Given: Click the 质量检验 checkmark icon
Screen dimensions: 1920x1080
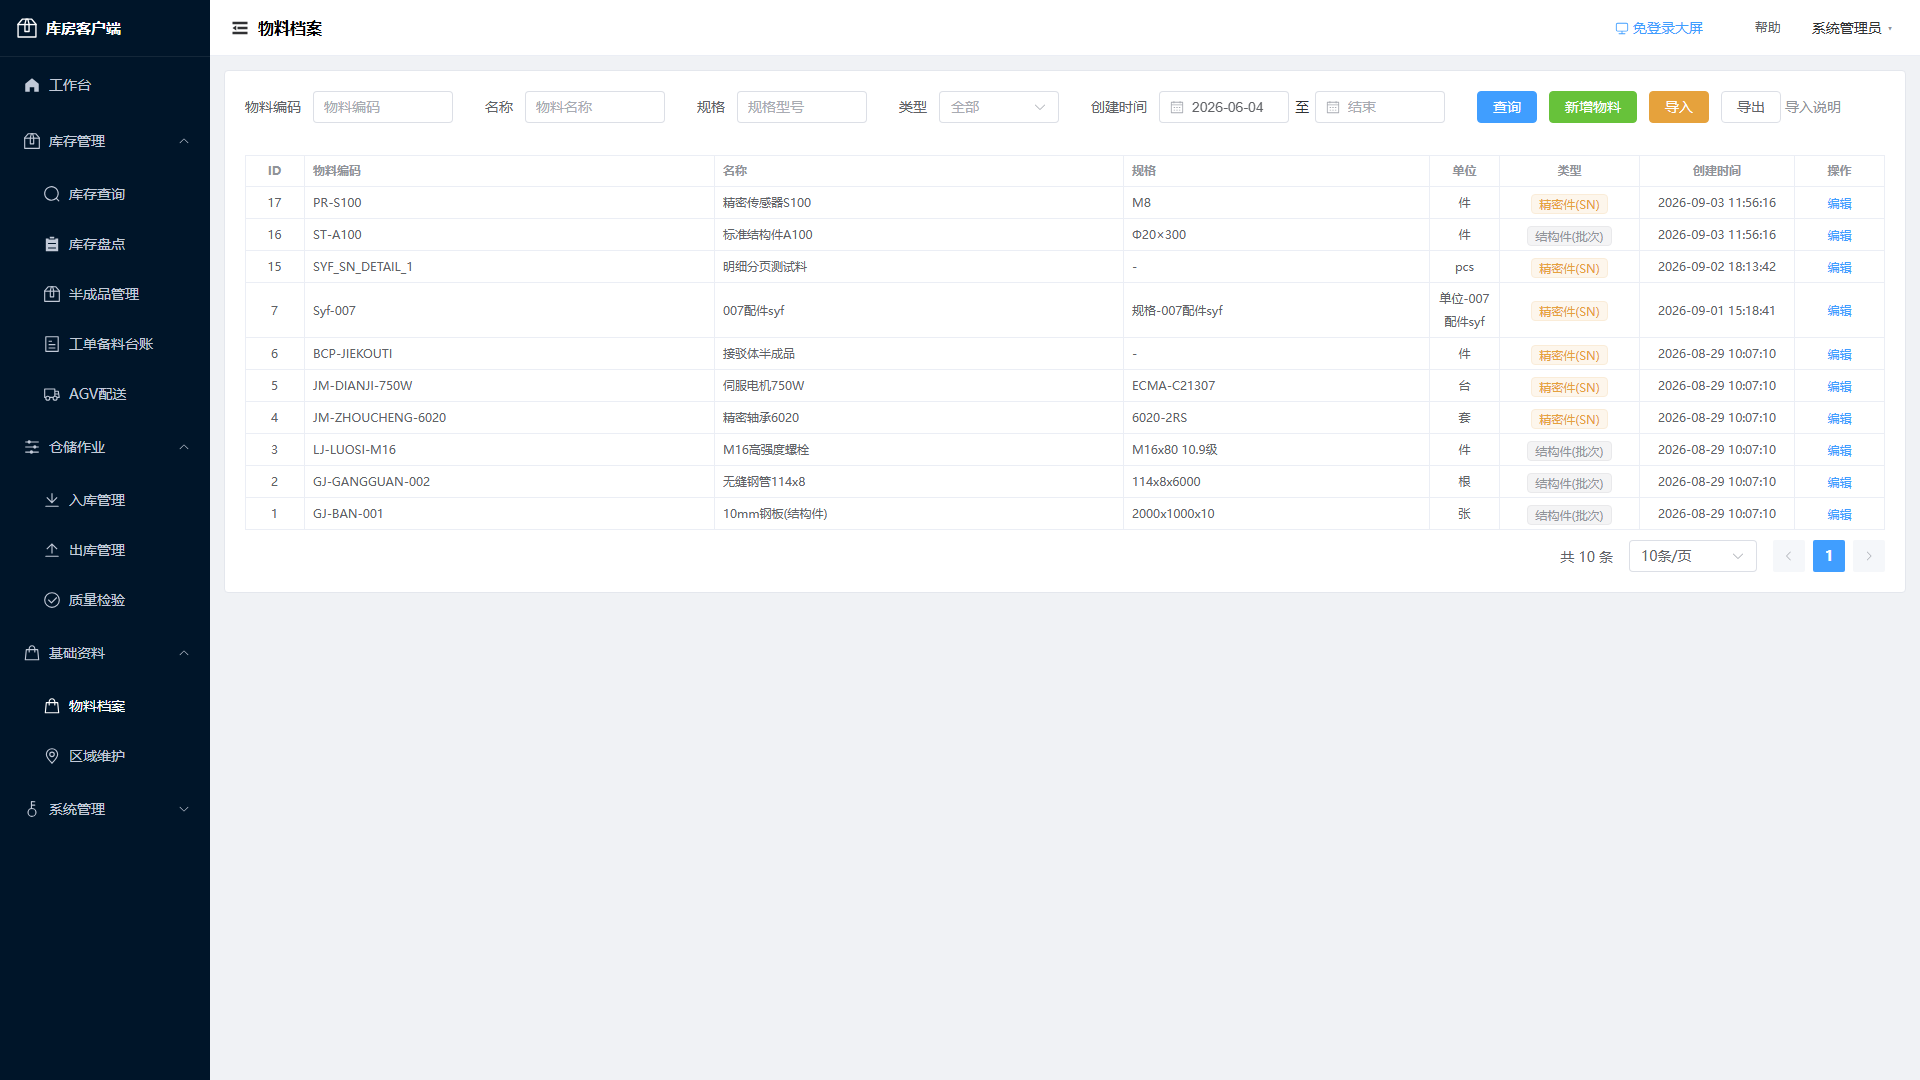Looking at the screenshot, I should click(x=52, y=600).
